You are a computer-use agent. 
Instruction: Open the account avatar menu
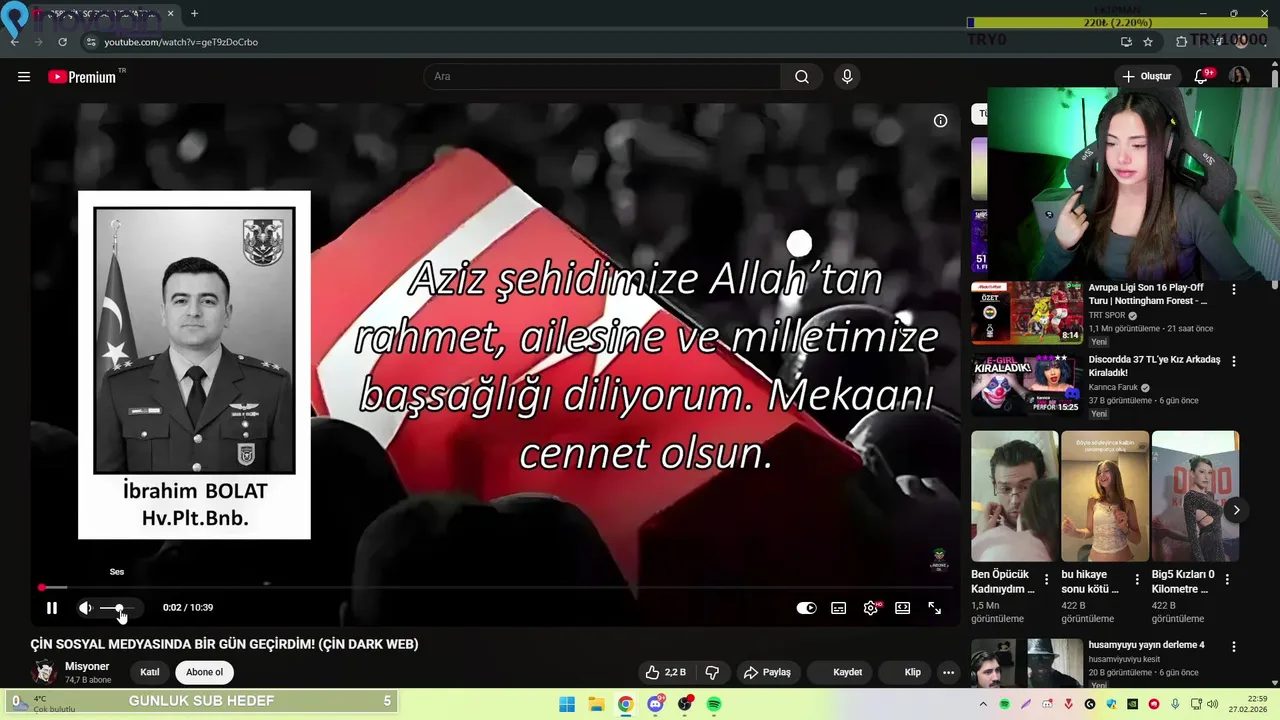pyautogui.click(x=1239, y=77)
